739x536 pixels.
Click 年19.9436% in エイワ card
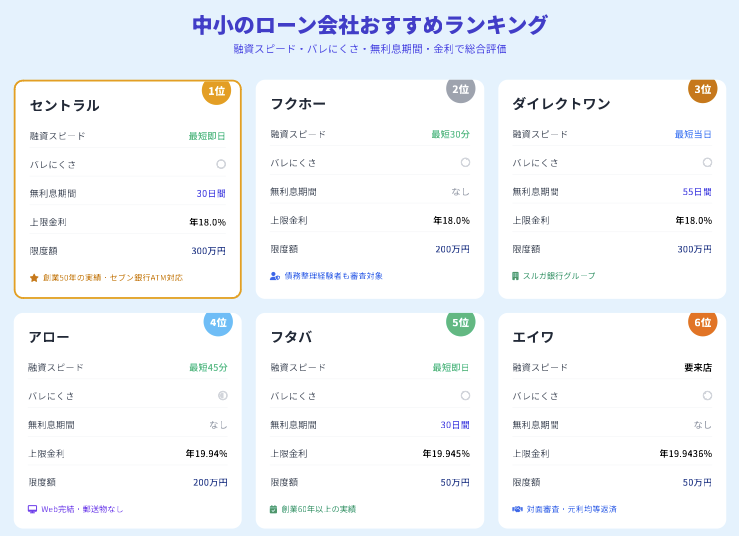[x=686, y=454]
